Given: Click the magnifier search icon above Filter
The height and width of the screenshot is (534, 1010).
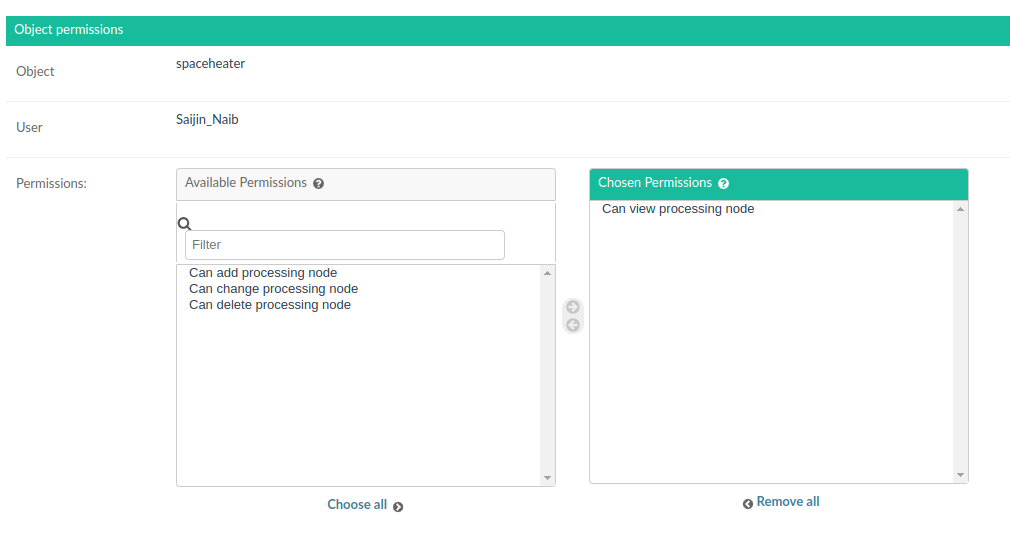Looking at the screenshot, I should tap(184, 224).
